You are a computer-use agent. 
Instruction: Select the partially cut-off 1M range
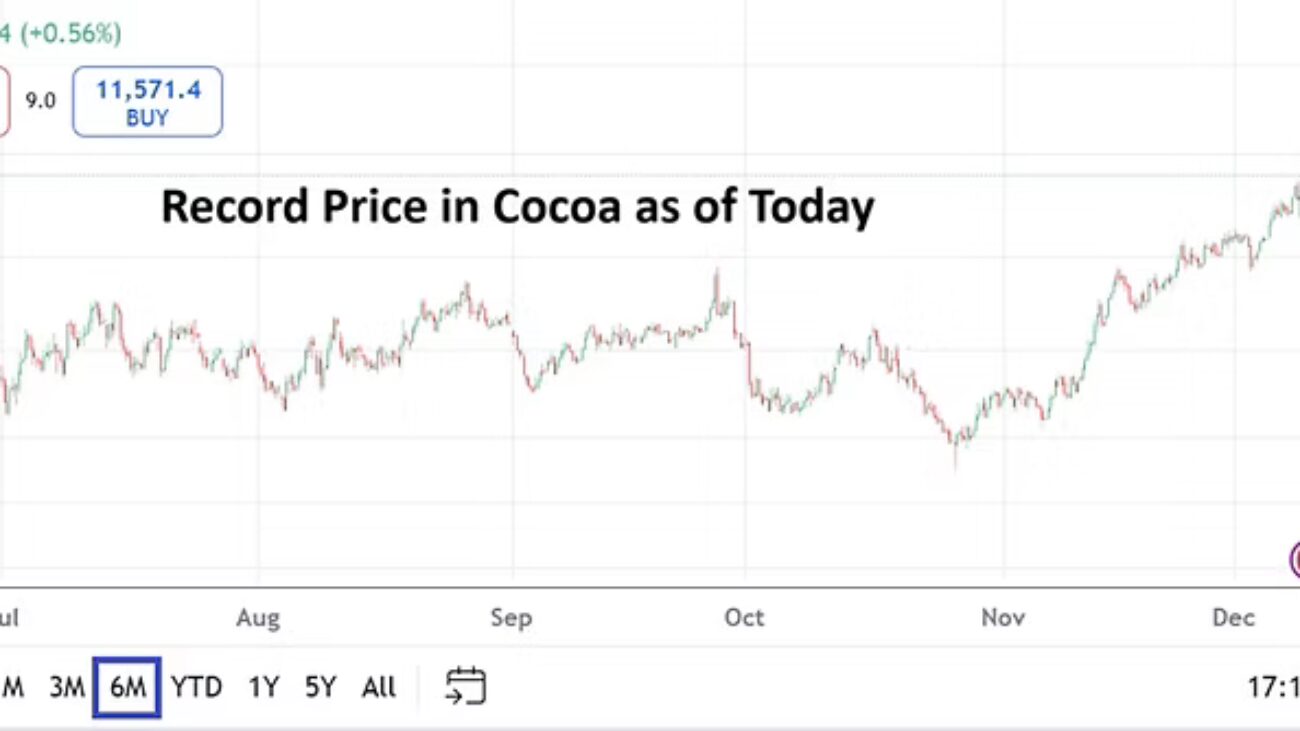tap(12, 687)
